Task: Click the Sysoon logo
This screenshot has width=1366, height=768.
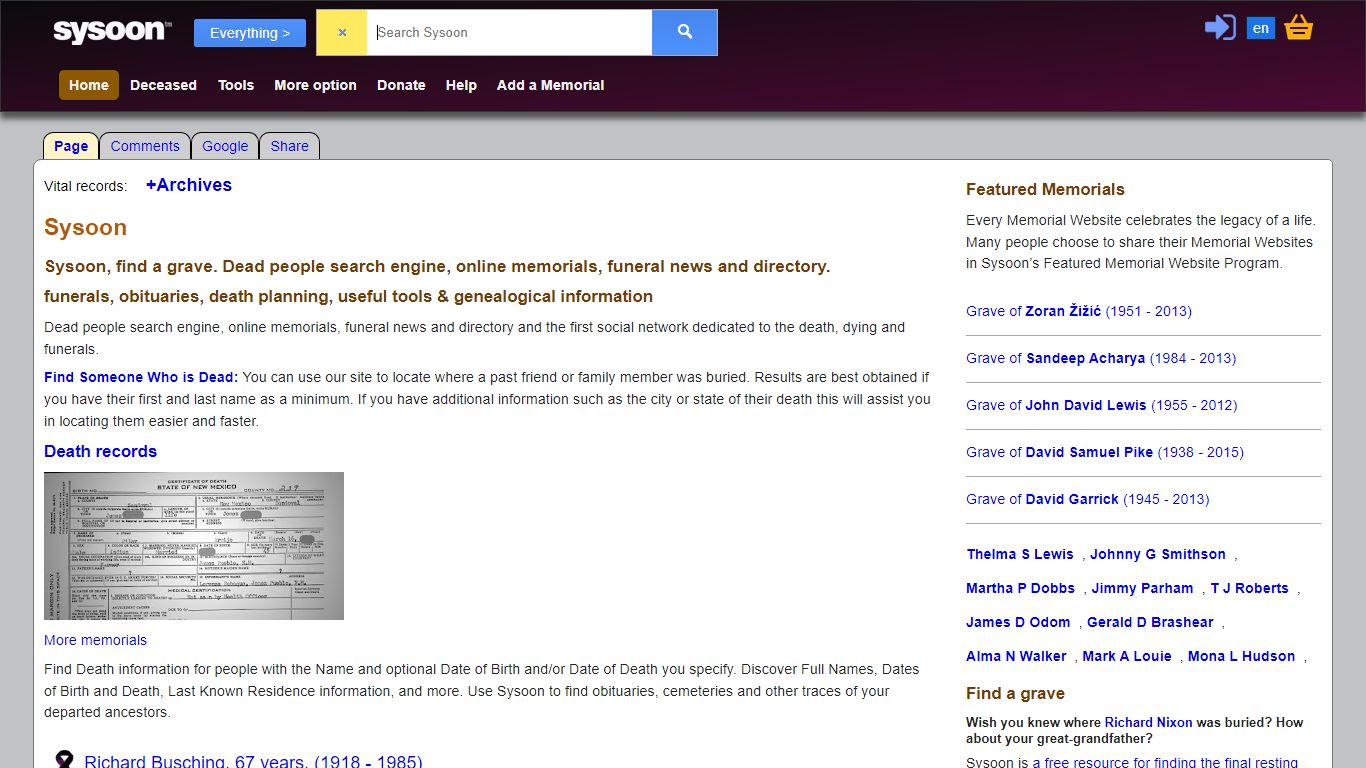Action: pyautogui.click(x=112, y=31)
